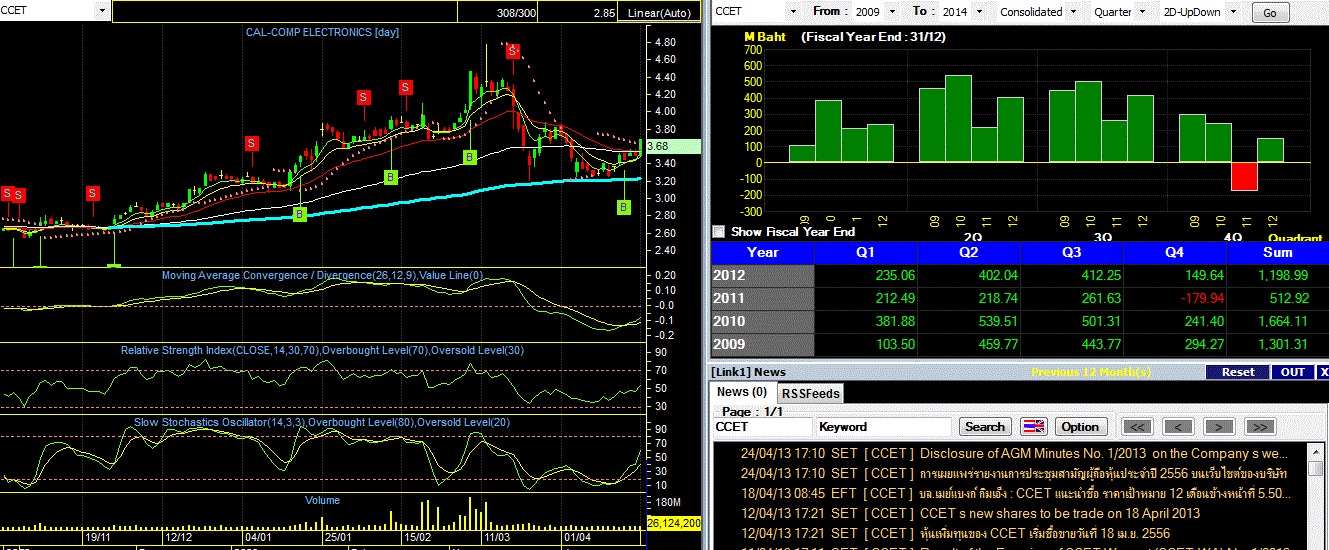Jump to last news page with >> button
1329x550 pixels.
pos(1260,427)
